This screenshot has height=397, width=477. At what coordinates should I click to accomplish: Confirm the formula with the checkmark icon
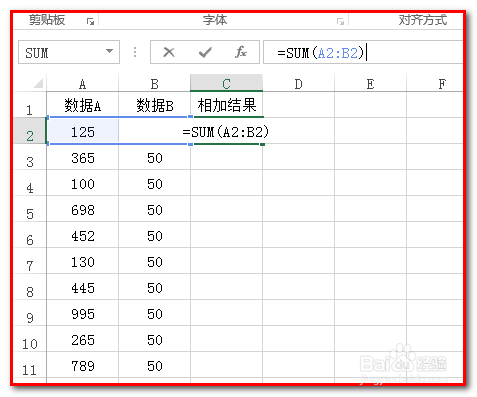[205, 52]
